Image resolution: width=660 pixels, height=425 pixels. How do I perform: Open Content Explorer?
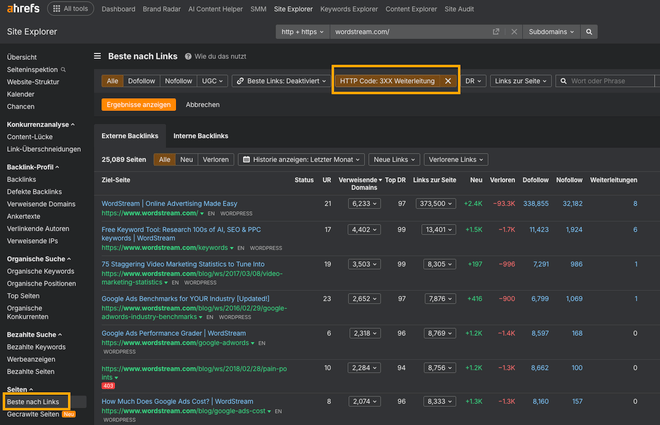411,9
